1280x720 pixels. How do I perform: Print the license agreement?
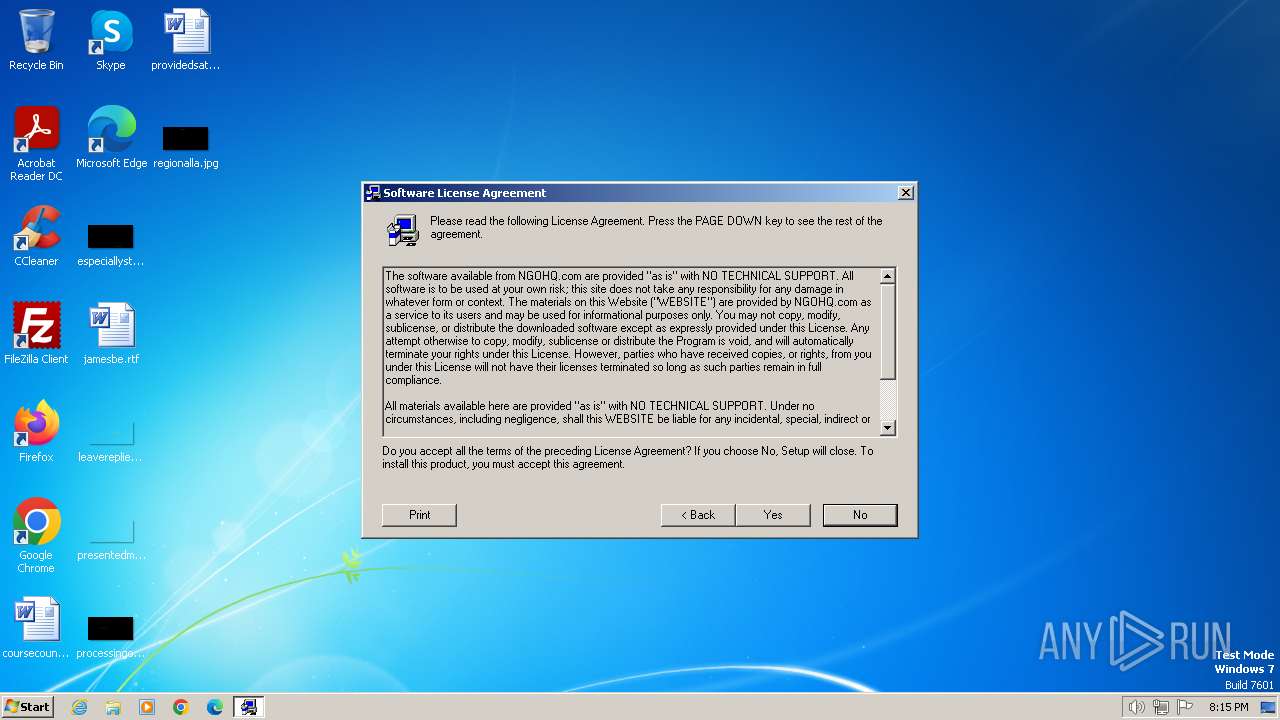[x=419, y=515]
